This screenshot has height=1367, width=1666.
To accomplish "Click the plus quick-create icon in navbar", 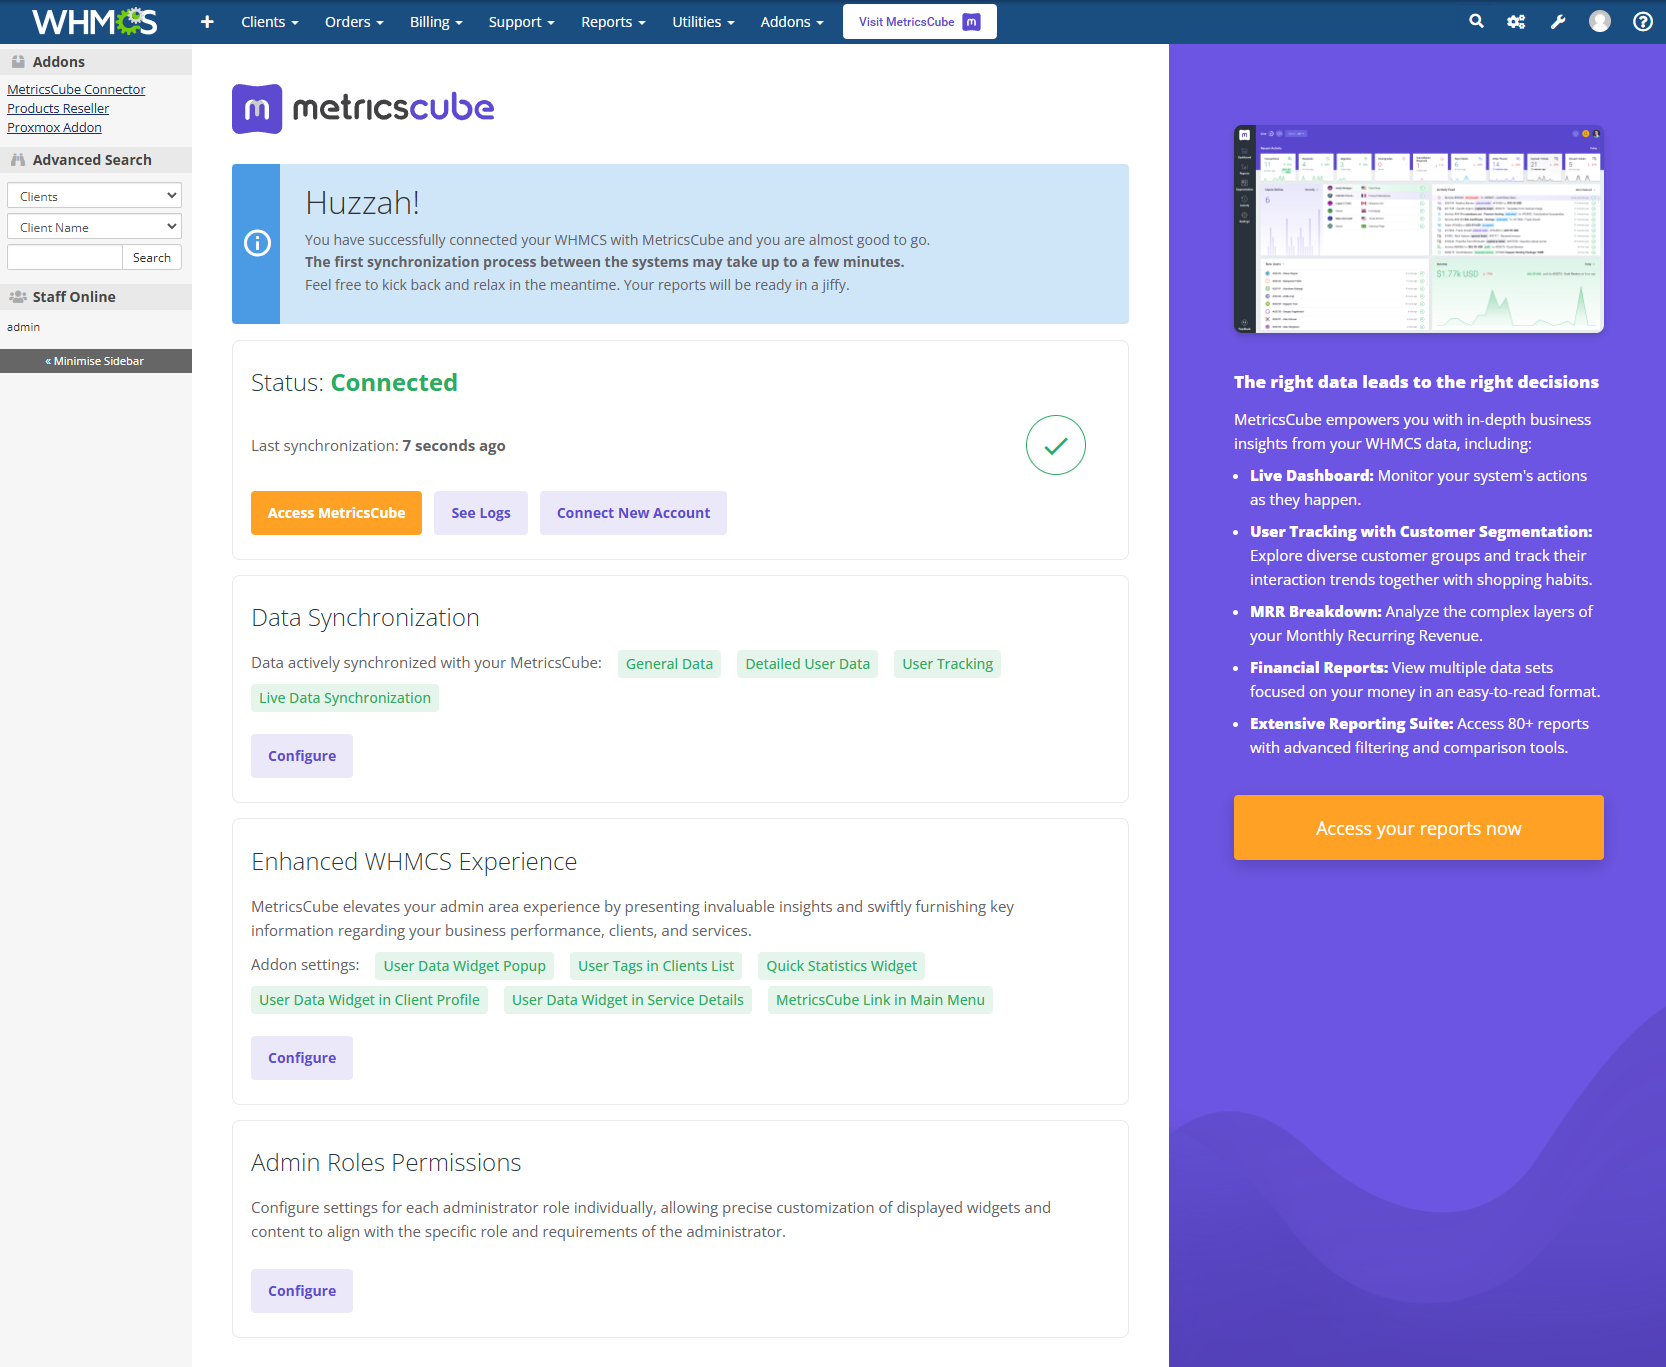I will (207, 21).
